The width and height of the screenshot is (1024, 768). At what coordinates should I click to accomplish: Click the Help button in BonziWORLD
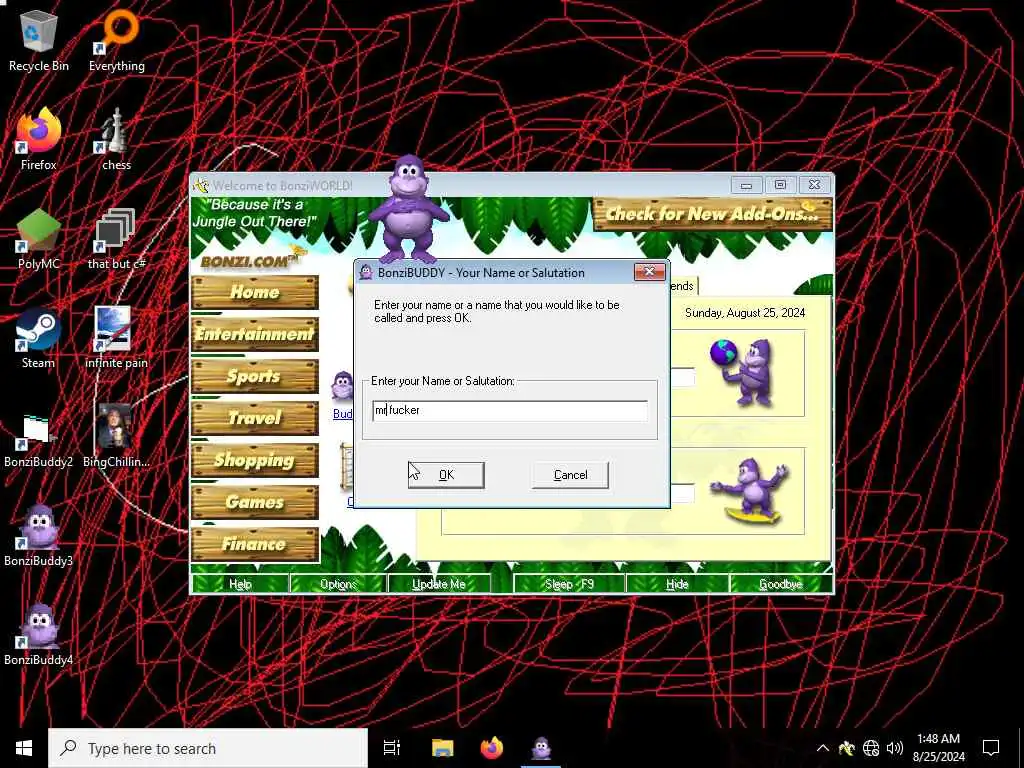point(240,584)
